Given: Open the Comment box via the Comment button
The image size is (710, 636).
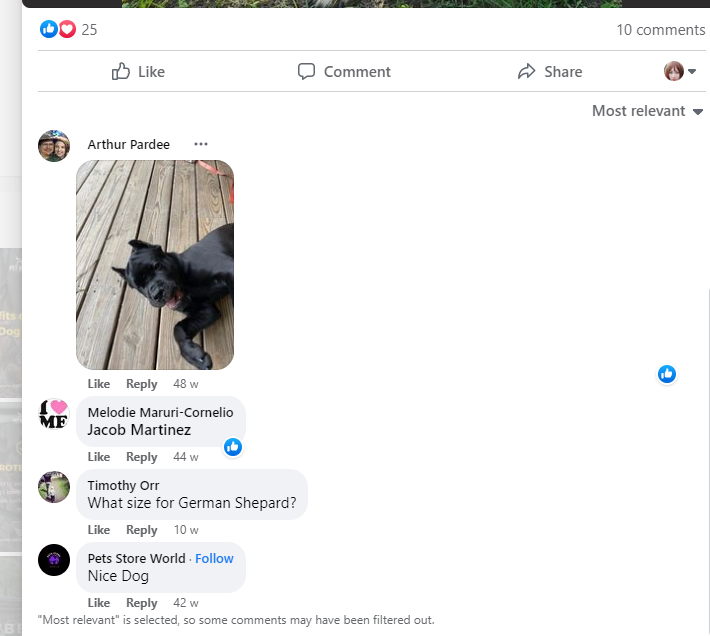Looking at the screenshot, I should (x=344, y=71).
